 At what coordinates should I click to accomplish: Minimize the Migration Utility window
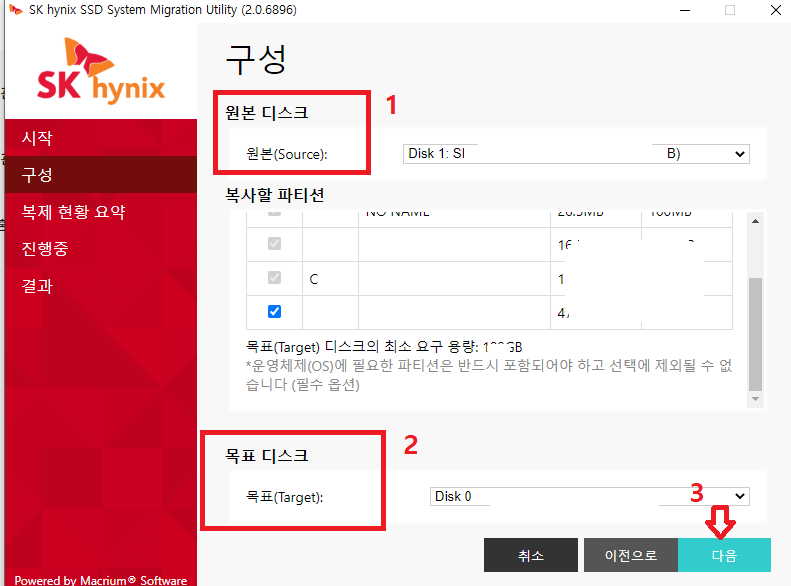tap(685, 10)
